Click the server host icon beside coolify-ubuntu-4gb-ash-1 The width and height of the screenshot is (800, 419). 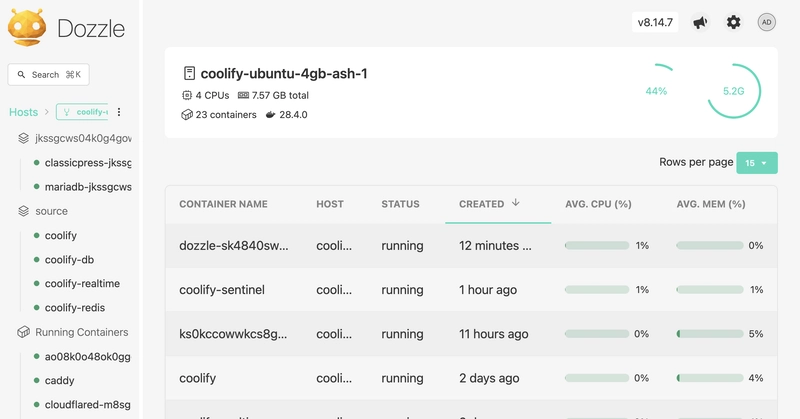189,74
